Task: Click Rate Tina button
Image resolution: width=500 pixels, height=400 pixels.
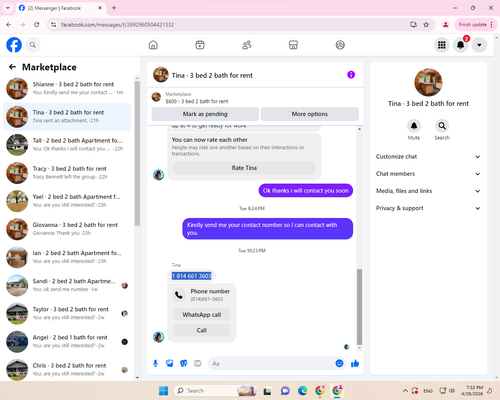Action: point(244,168)
